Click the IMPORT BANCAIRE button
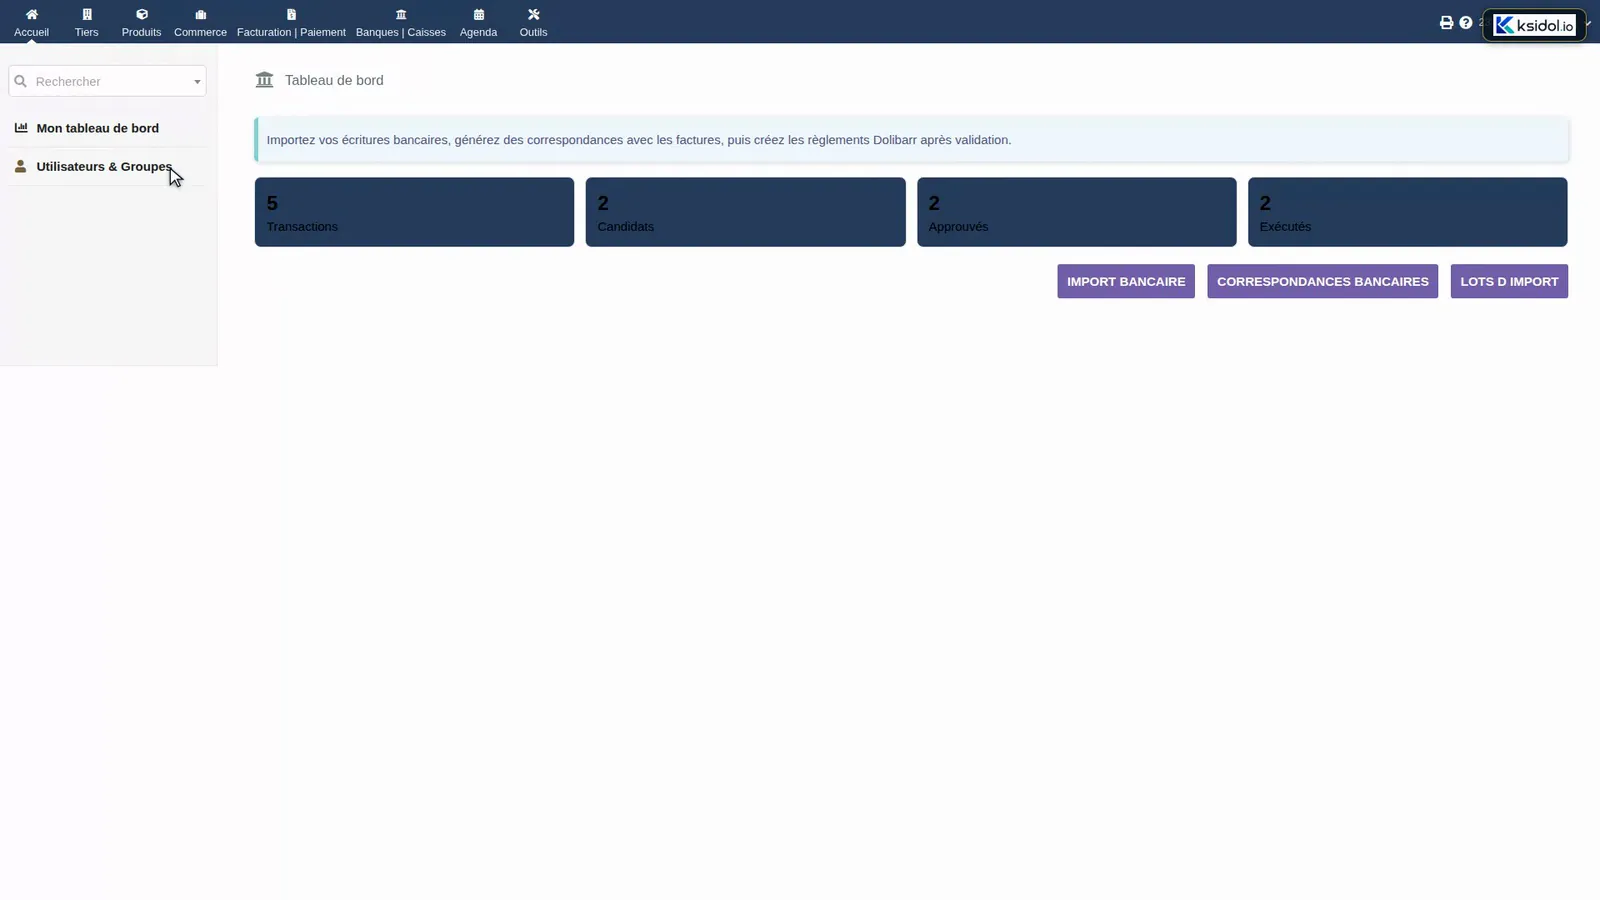The image size is (1600, 900). pos(1126,281)
